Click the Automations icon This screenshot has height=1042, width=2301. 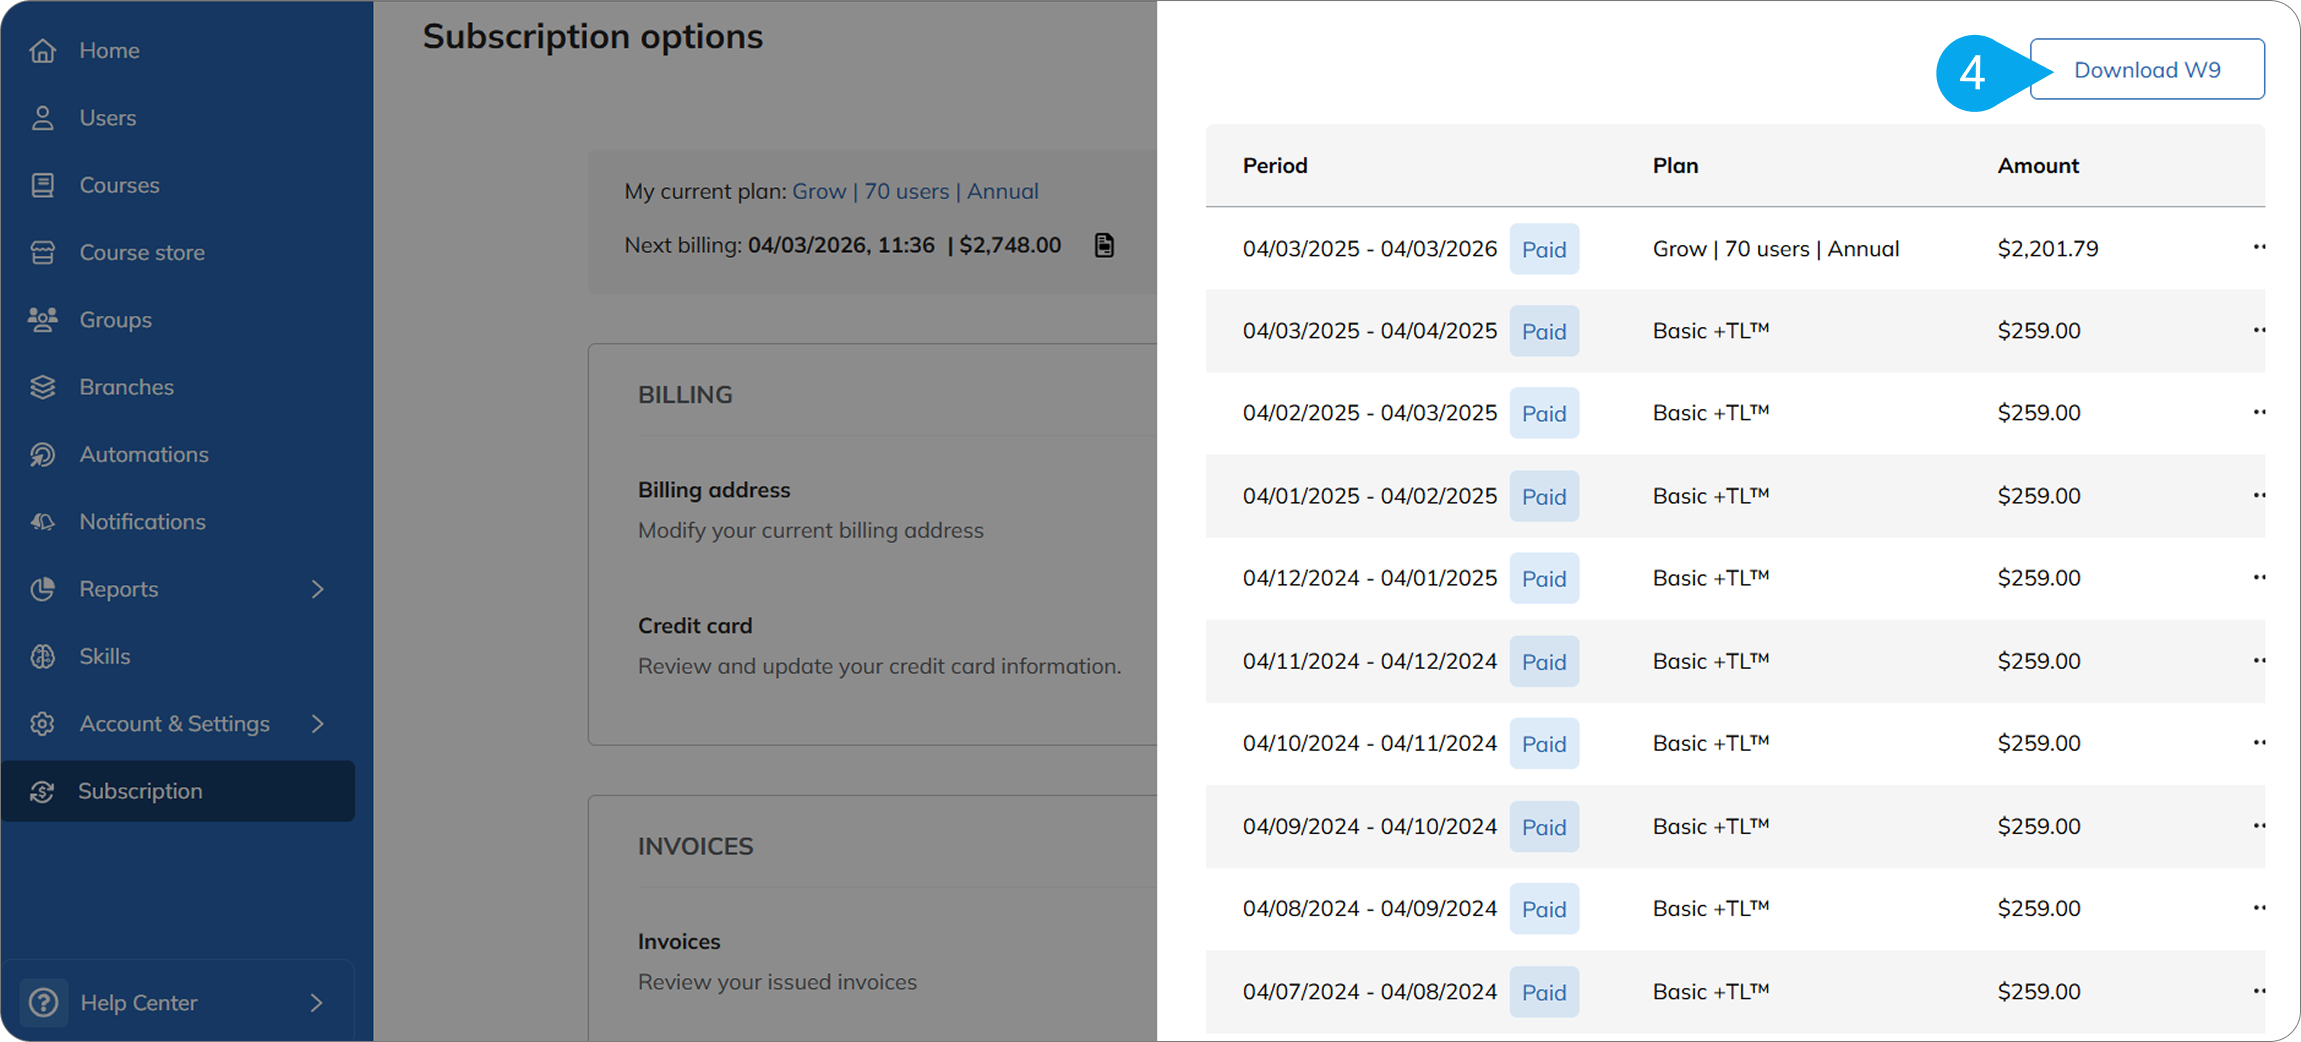42,454
